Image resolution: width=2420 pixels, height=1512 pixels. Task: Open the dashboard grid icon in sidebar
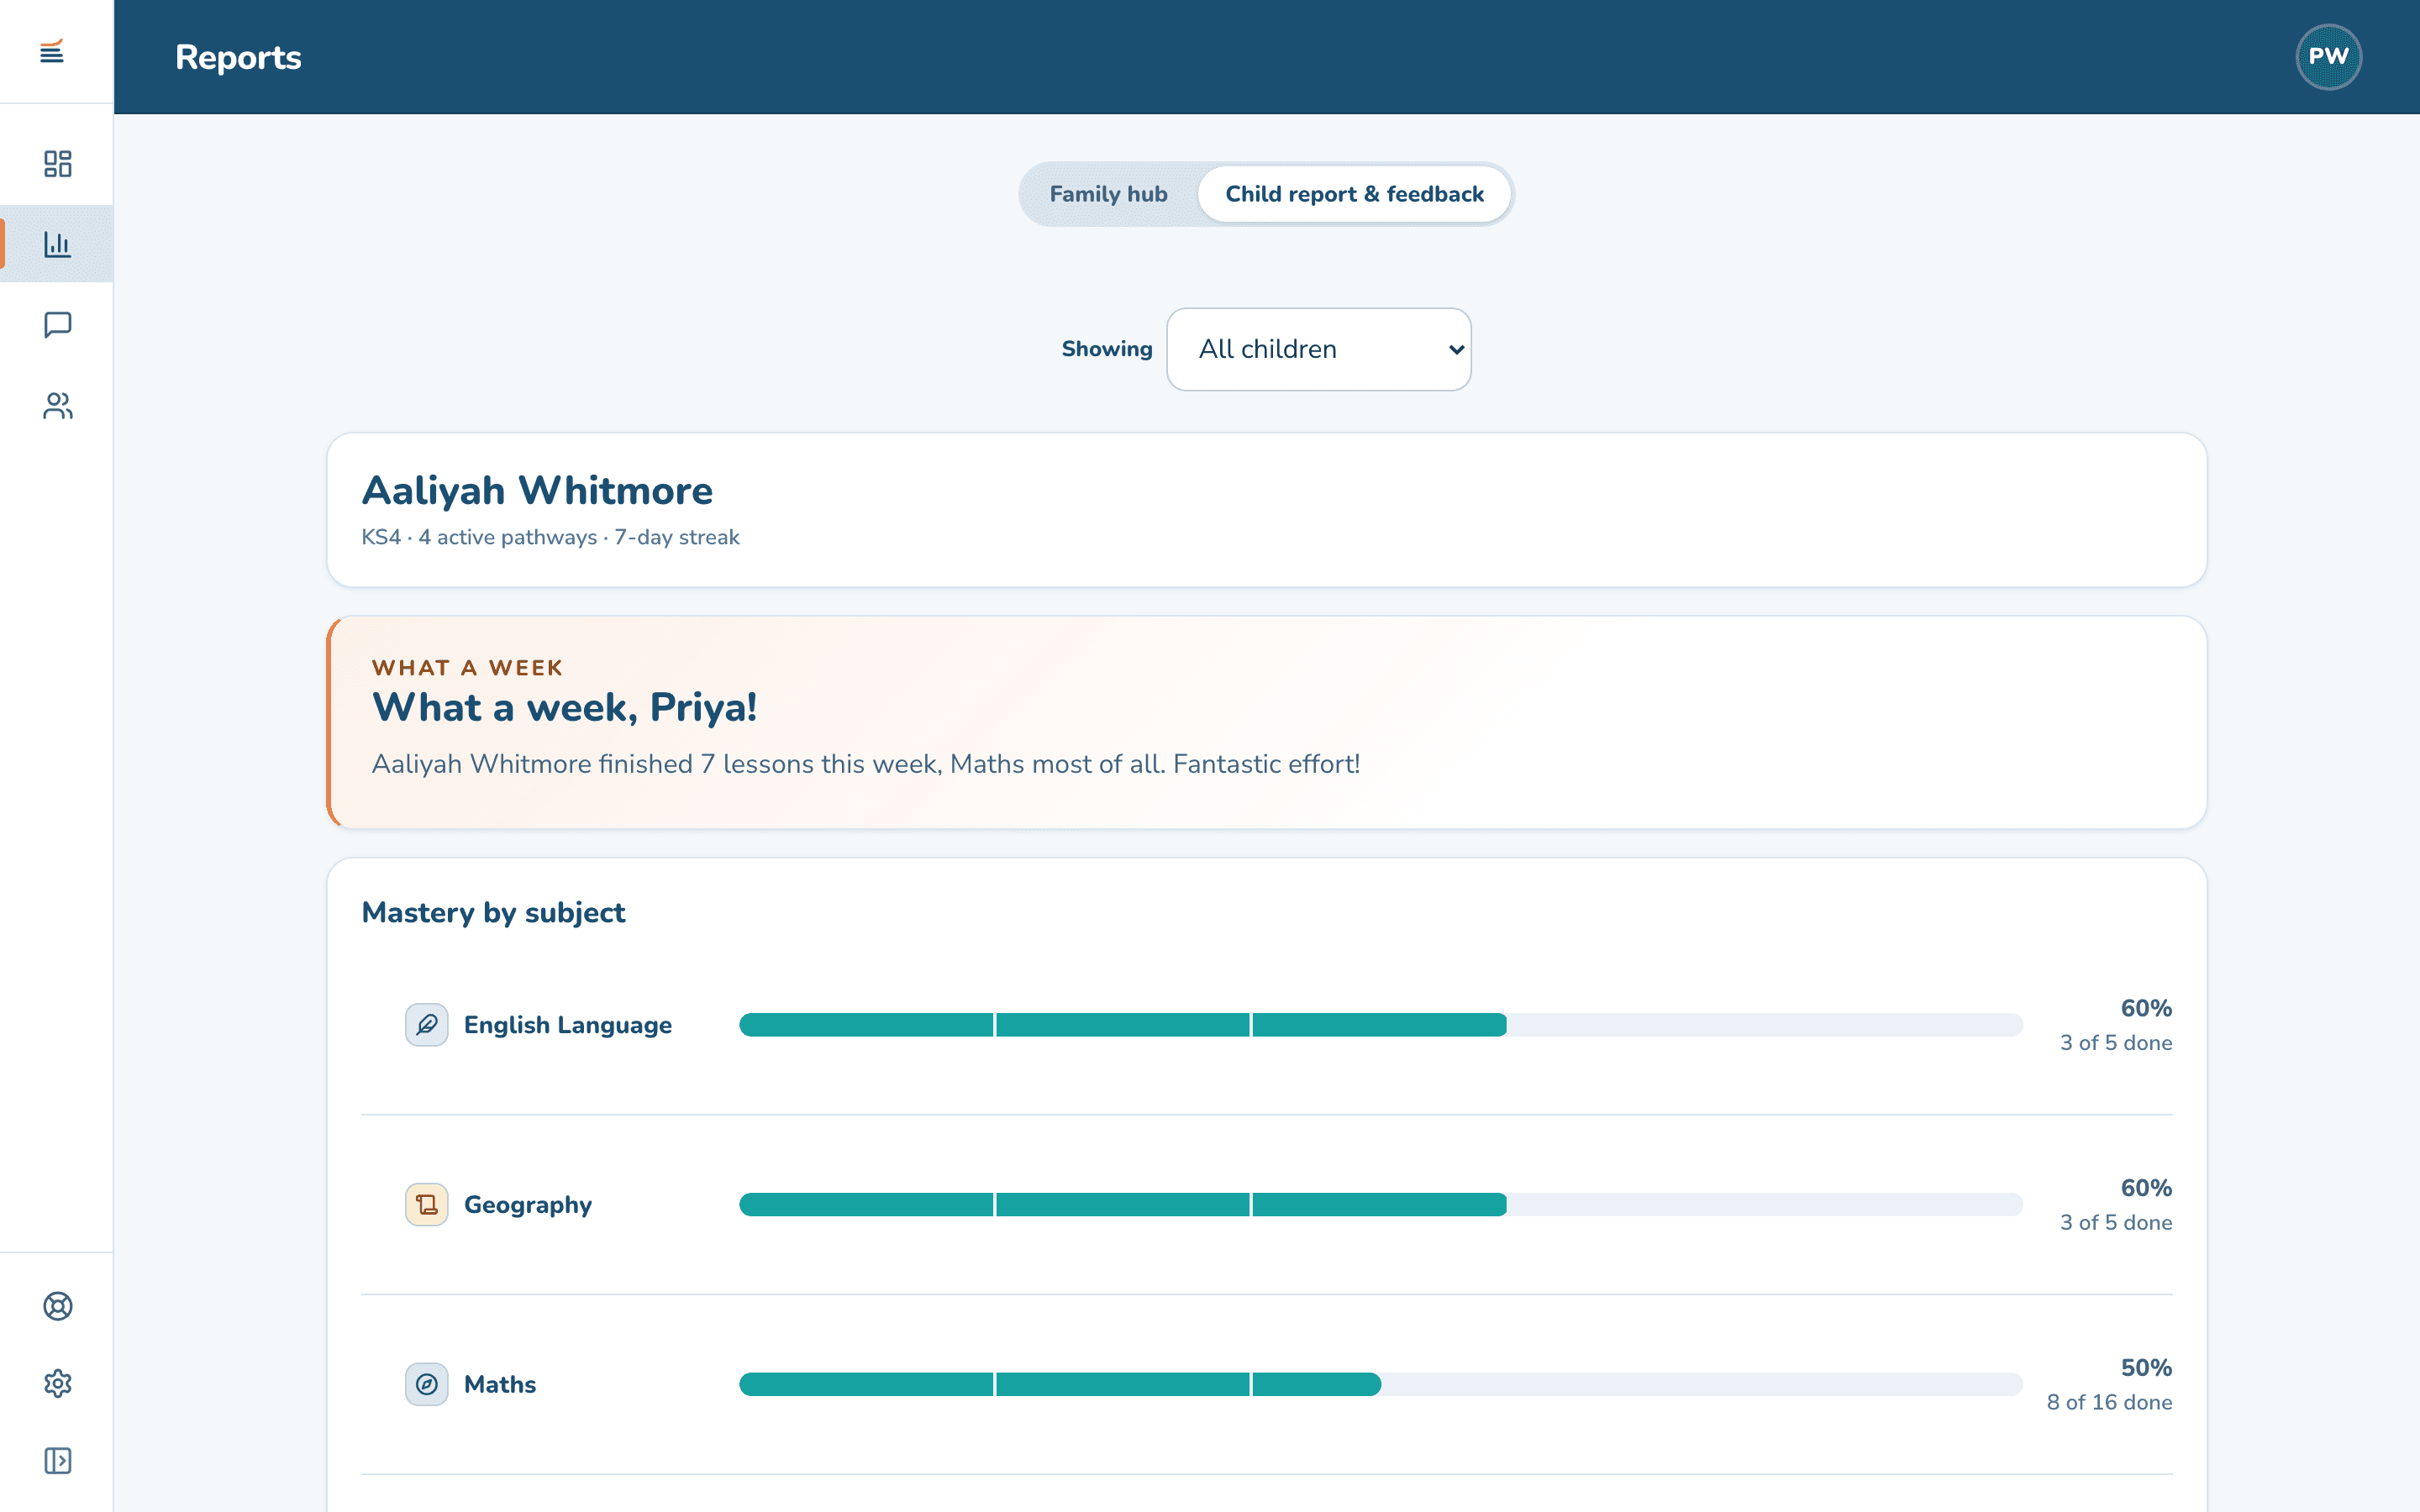pos(57,164)
